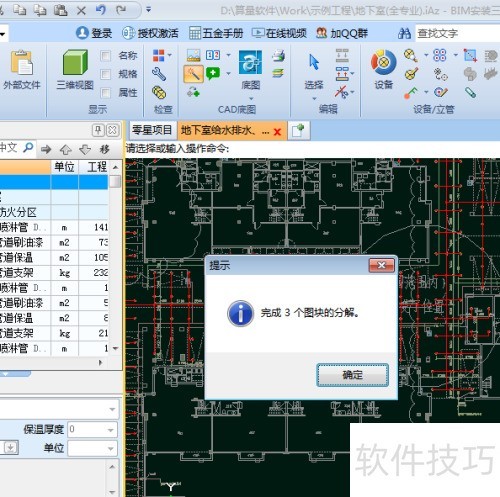The width and height of the screenshot is (500, 497).
Task: Click the blue magnifier search icon in panel
Action: pyautogui.click(x=28, y=148)
